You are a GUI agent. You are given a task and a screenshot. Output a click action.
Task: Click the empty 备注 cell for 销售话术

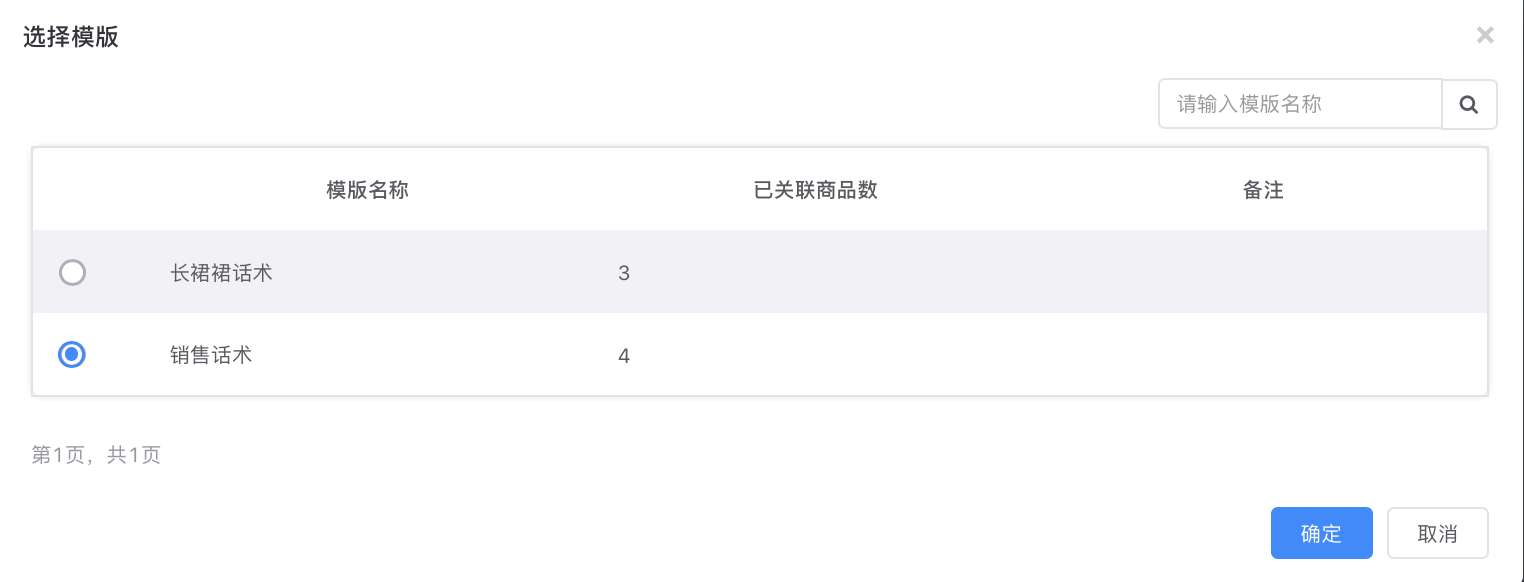coord(1263,354)
